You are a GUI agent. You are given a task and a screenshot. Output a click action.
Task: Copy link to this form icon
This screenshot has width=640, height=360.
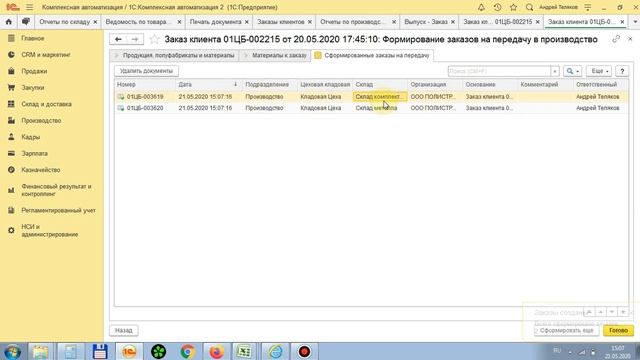tap(616, 39)
